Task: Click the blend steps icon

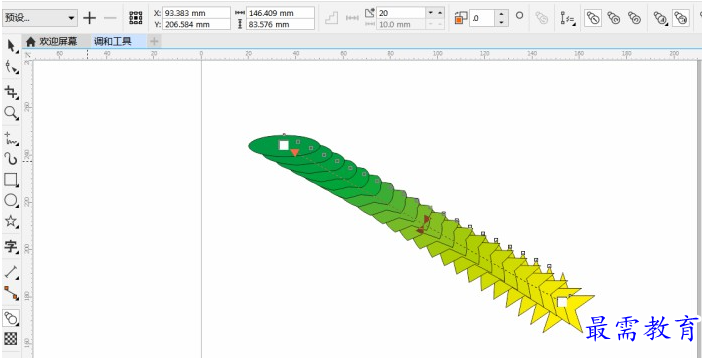Action: tap(331, 18)
